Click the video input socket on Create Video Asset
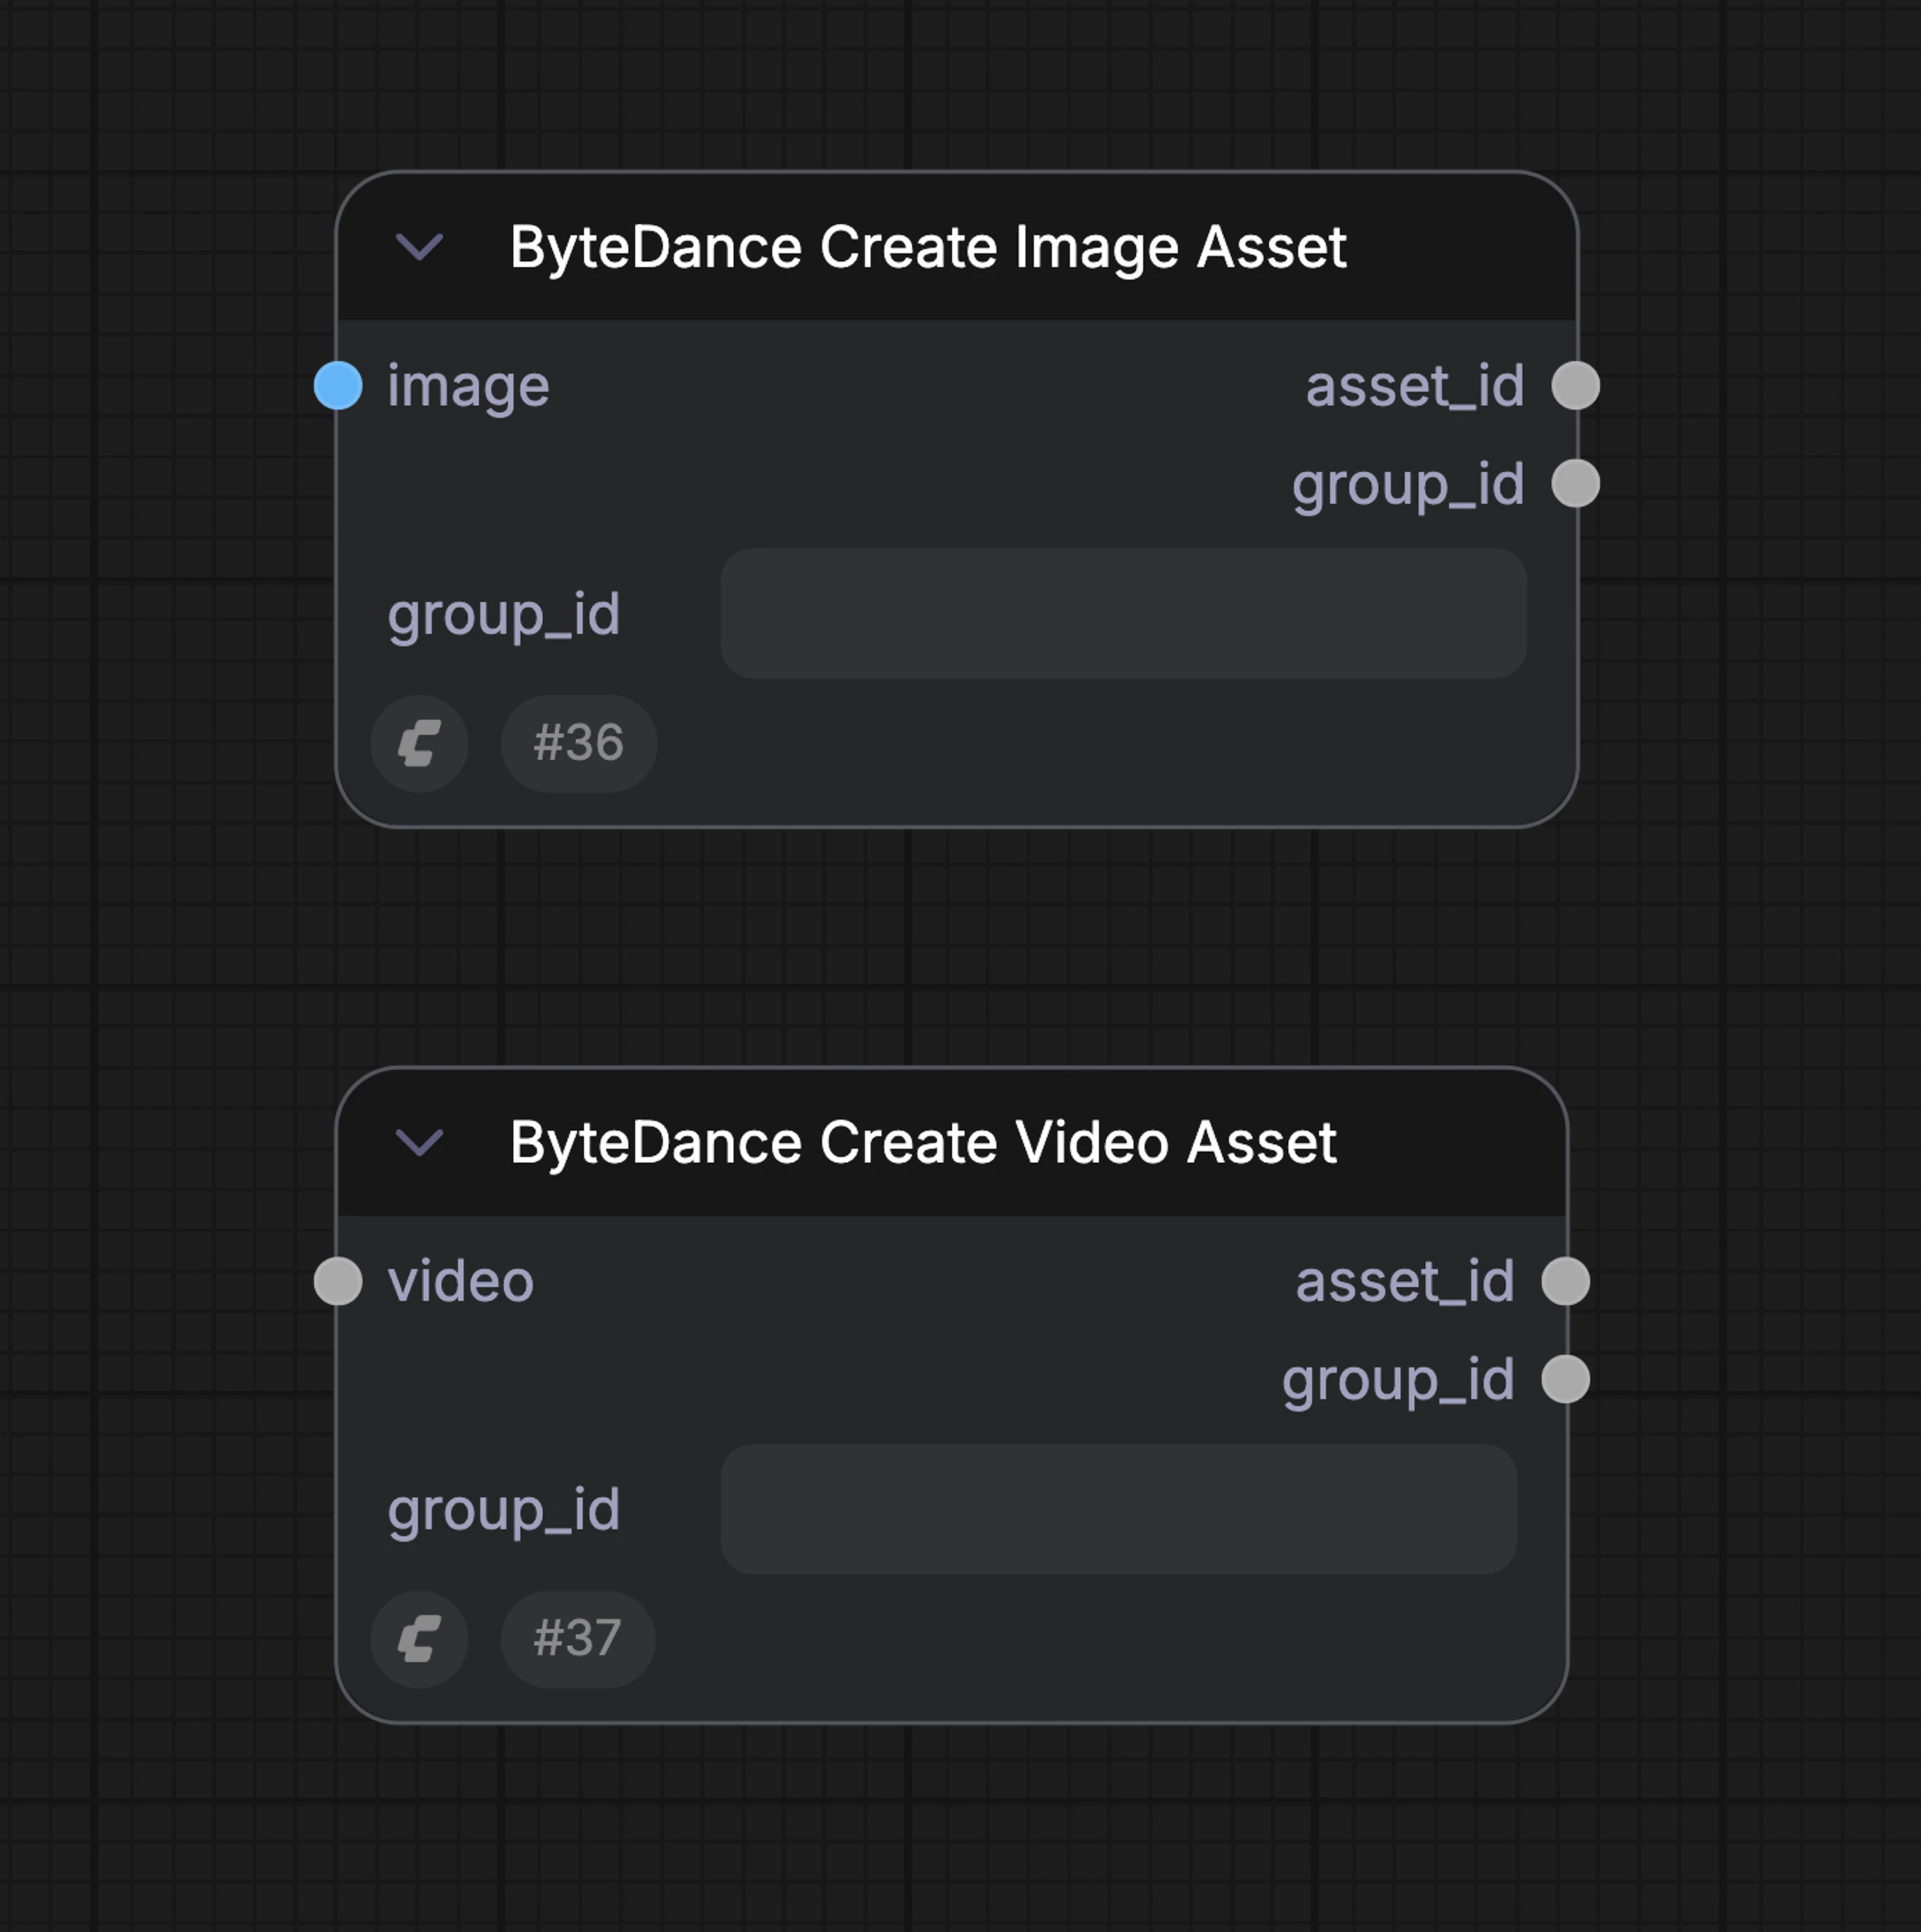1921x1932 pixels. tap(338, 1281)
